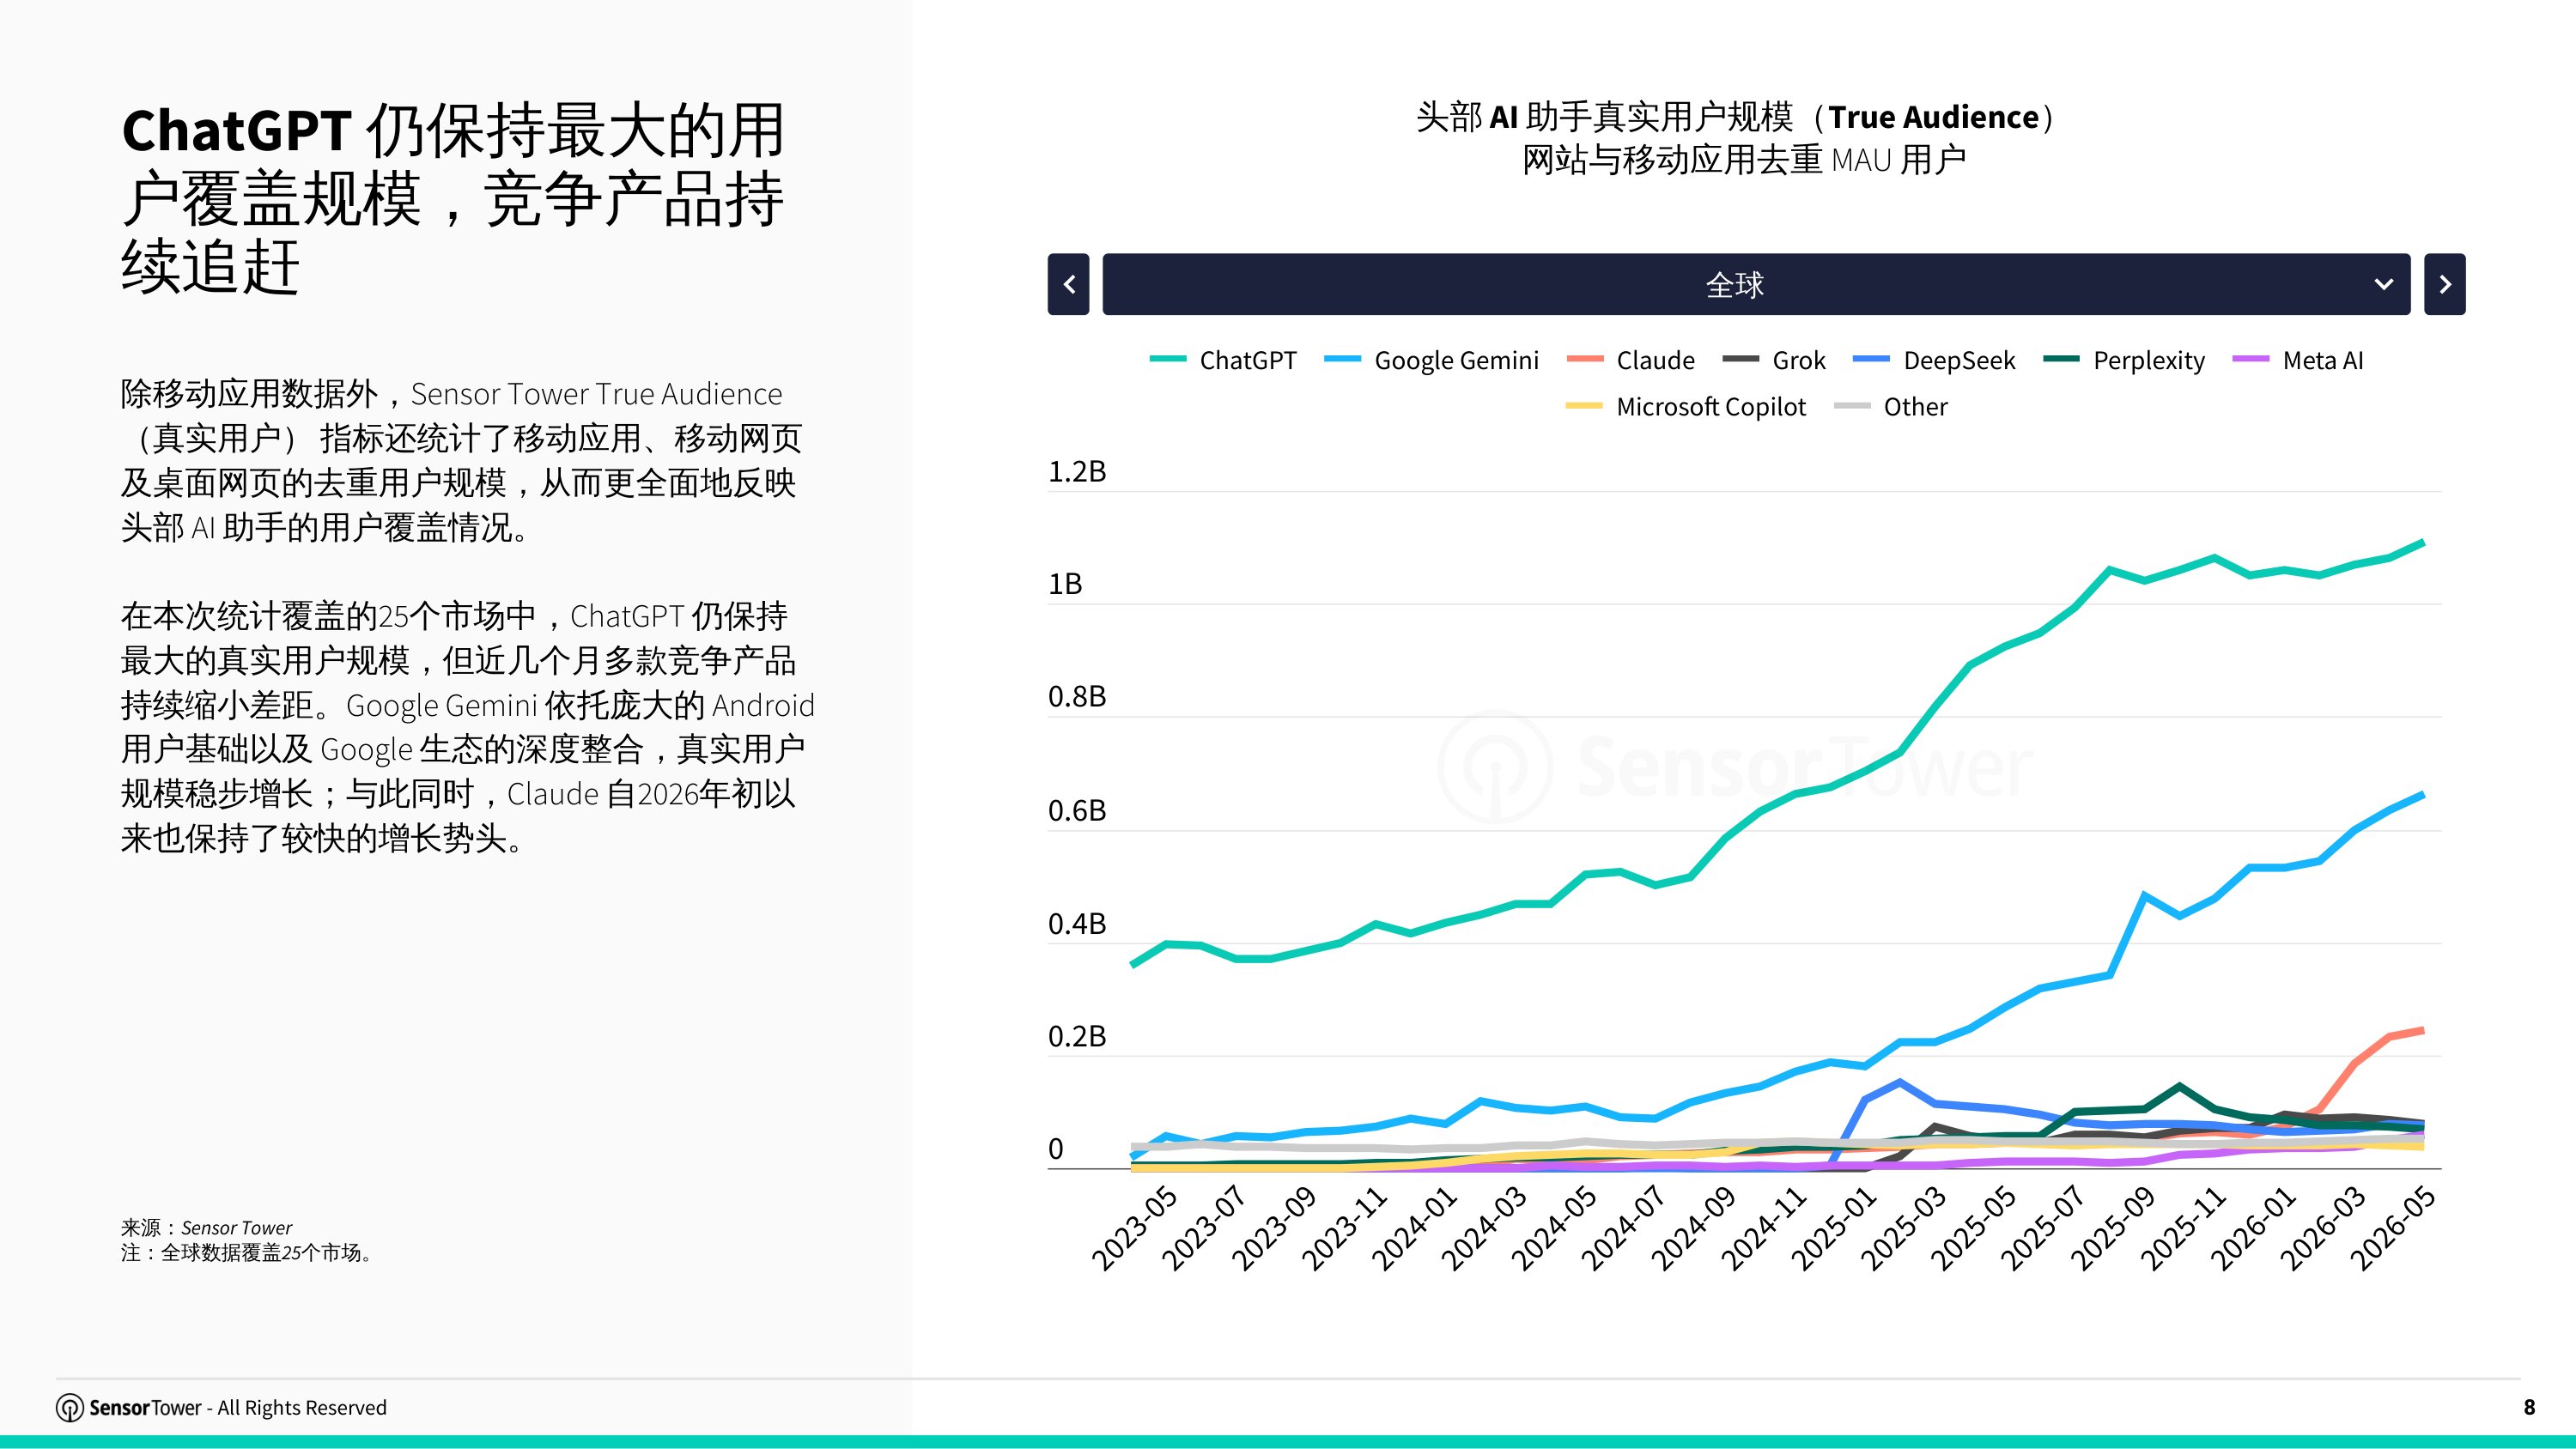The height and width of the screenshot is (1449, 2576).
Task: Click the Claude orange legend color marker
Action: (1585, 359)
